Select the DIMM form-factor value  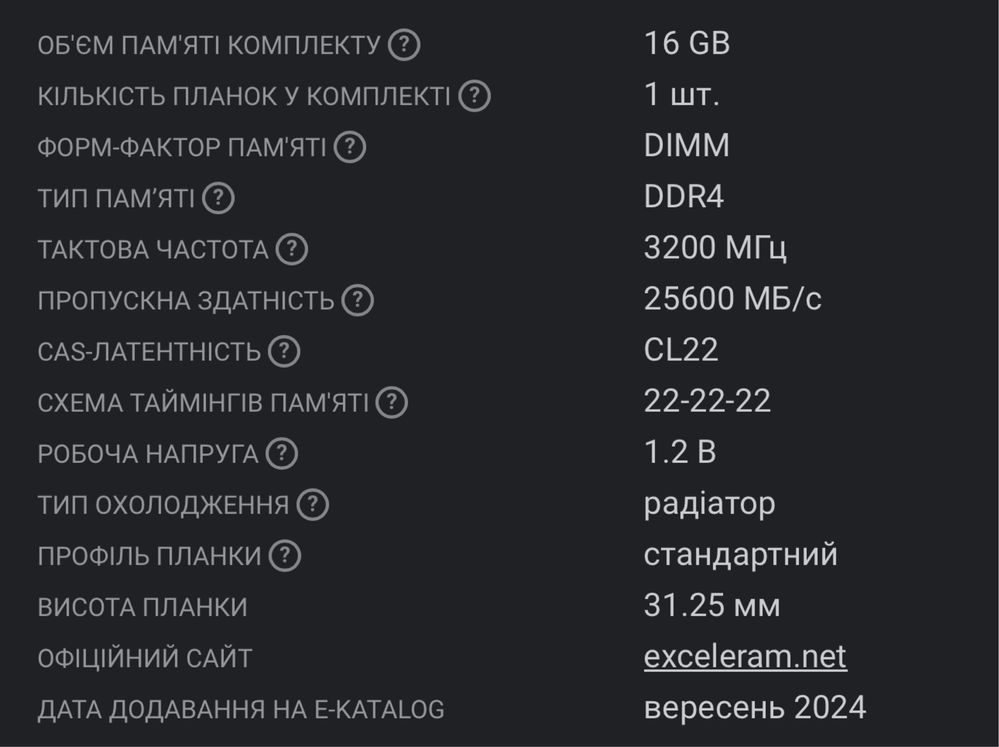(x=686, y=146)
